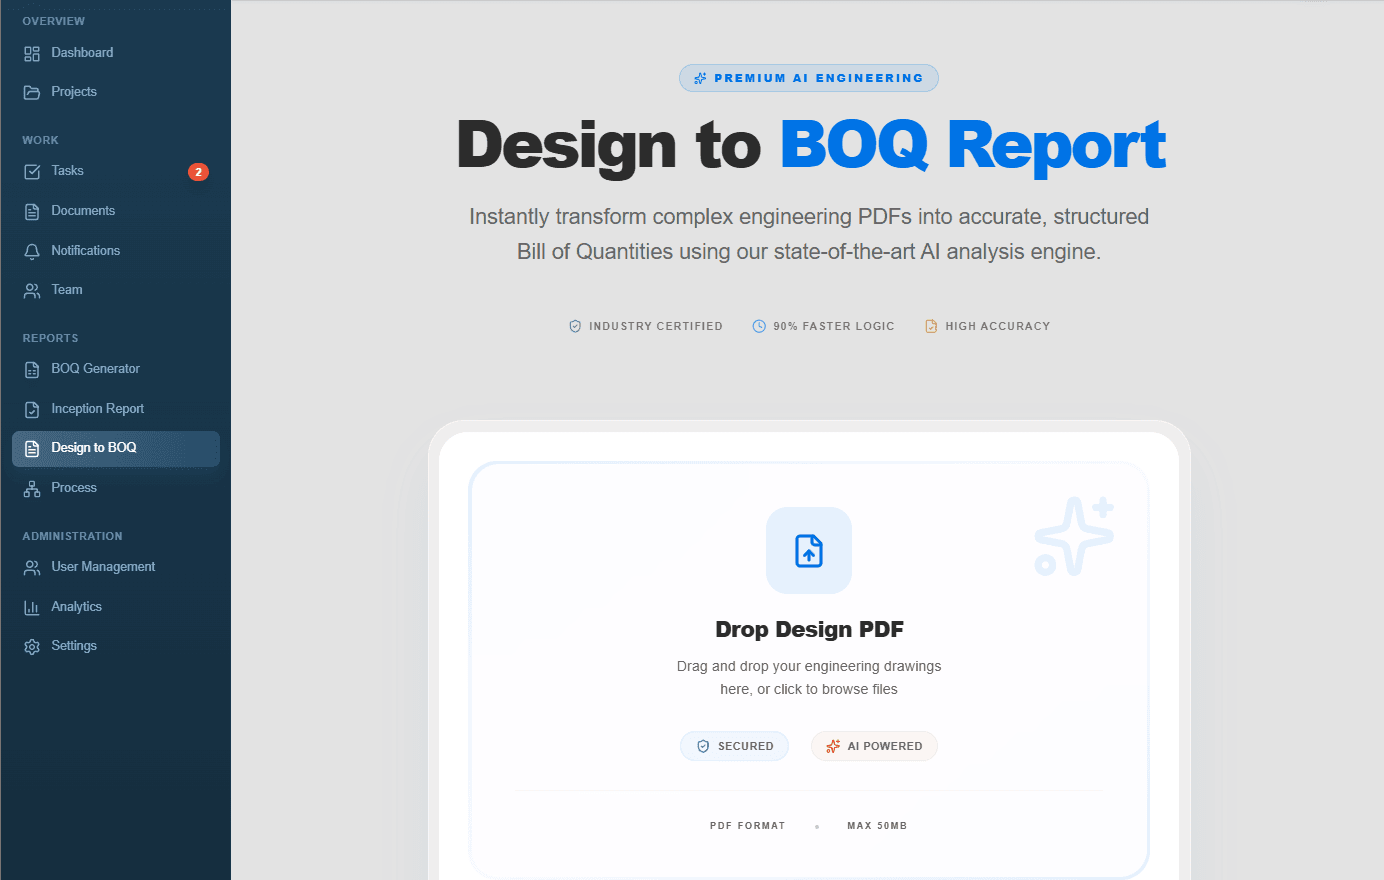Click the red Tasks notification badge
The width and height of the screenshot is (1384, 880).
[198, 172]
